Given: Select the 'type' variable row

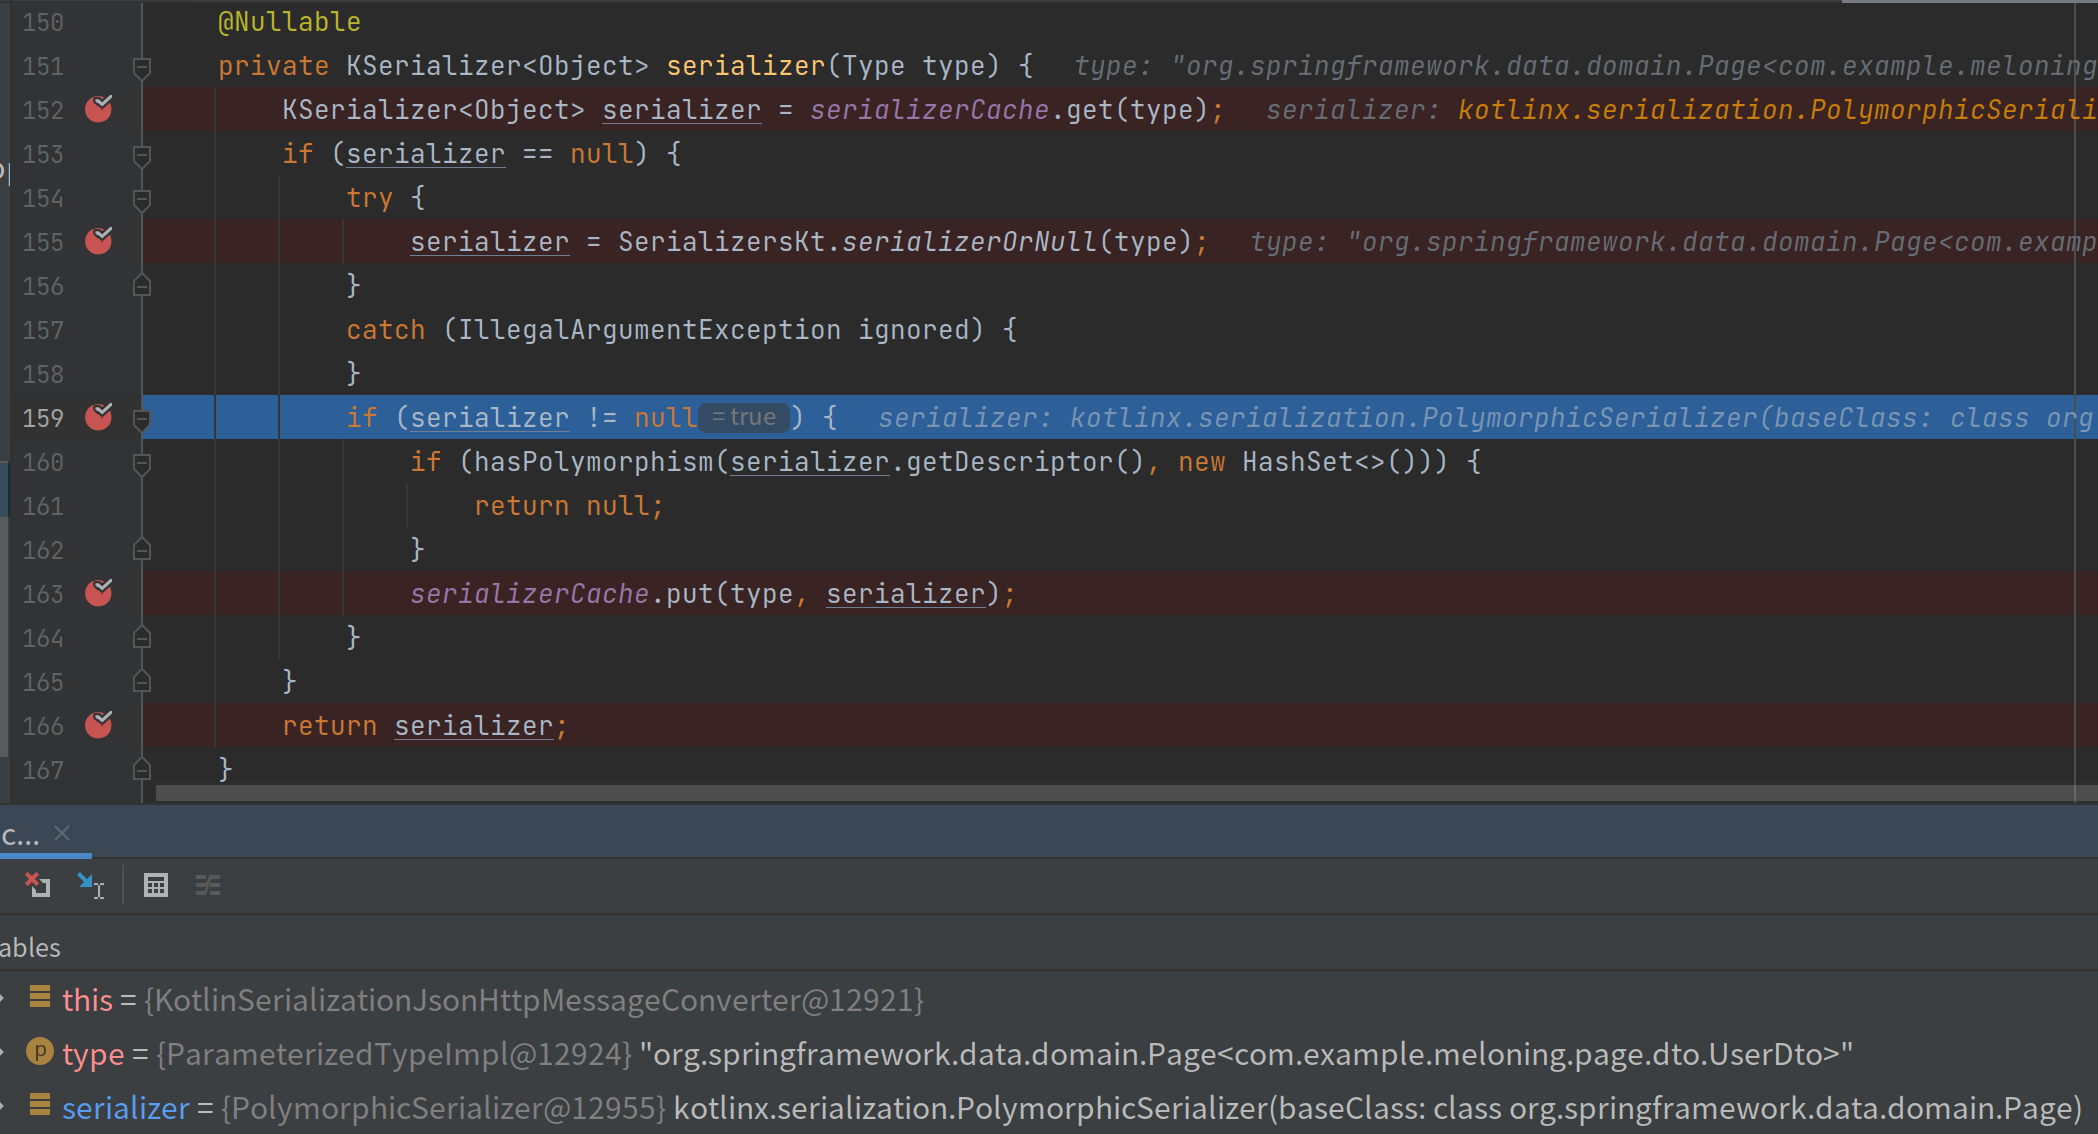Looking at the screenshot, I should [x=1049, y=1054].
